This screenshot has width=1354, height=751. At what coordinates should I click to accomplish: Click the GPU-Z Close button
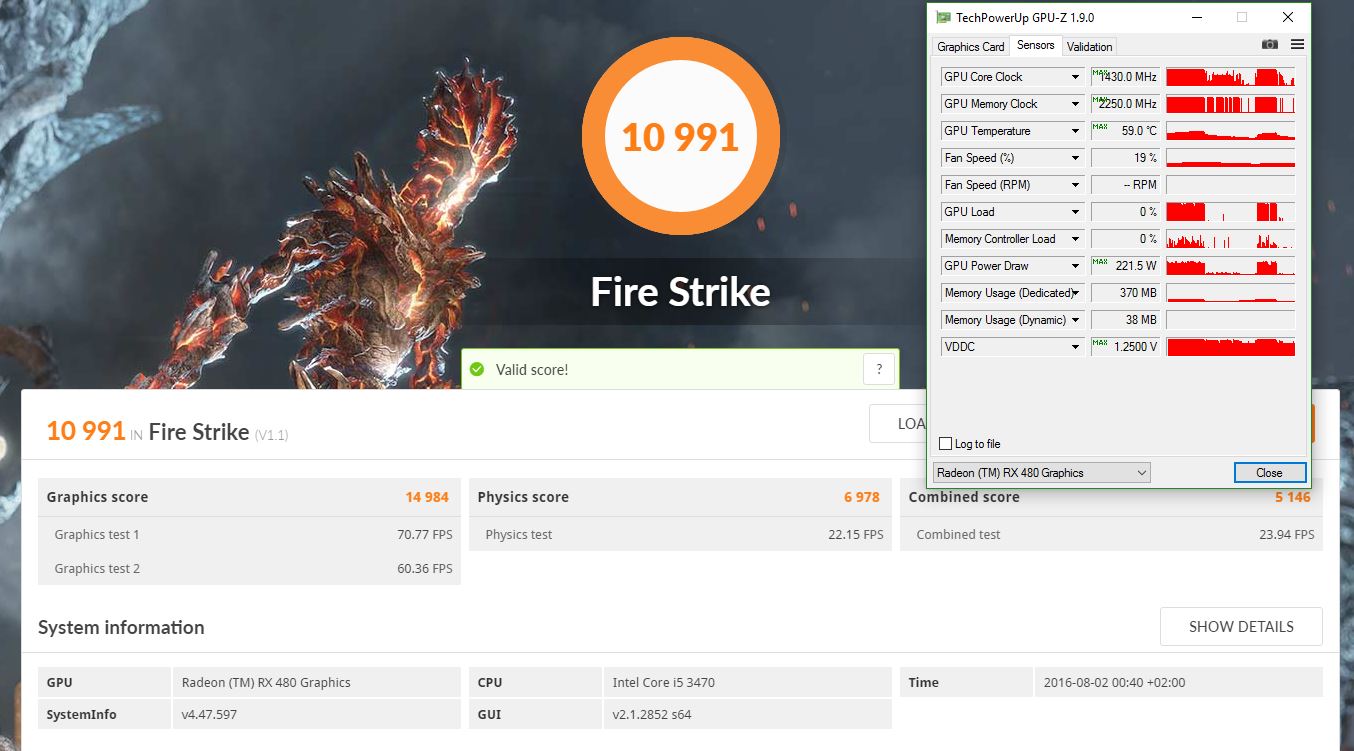(1269, 473)
